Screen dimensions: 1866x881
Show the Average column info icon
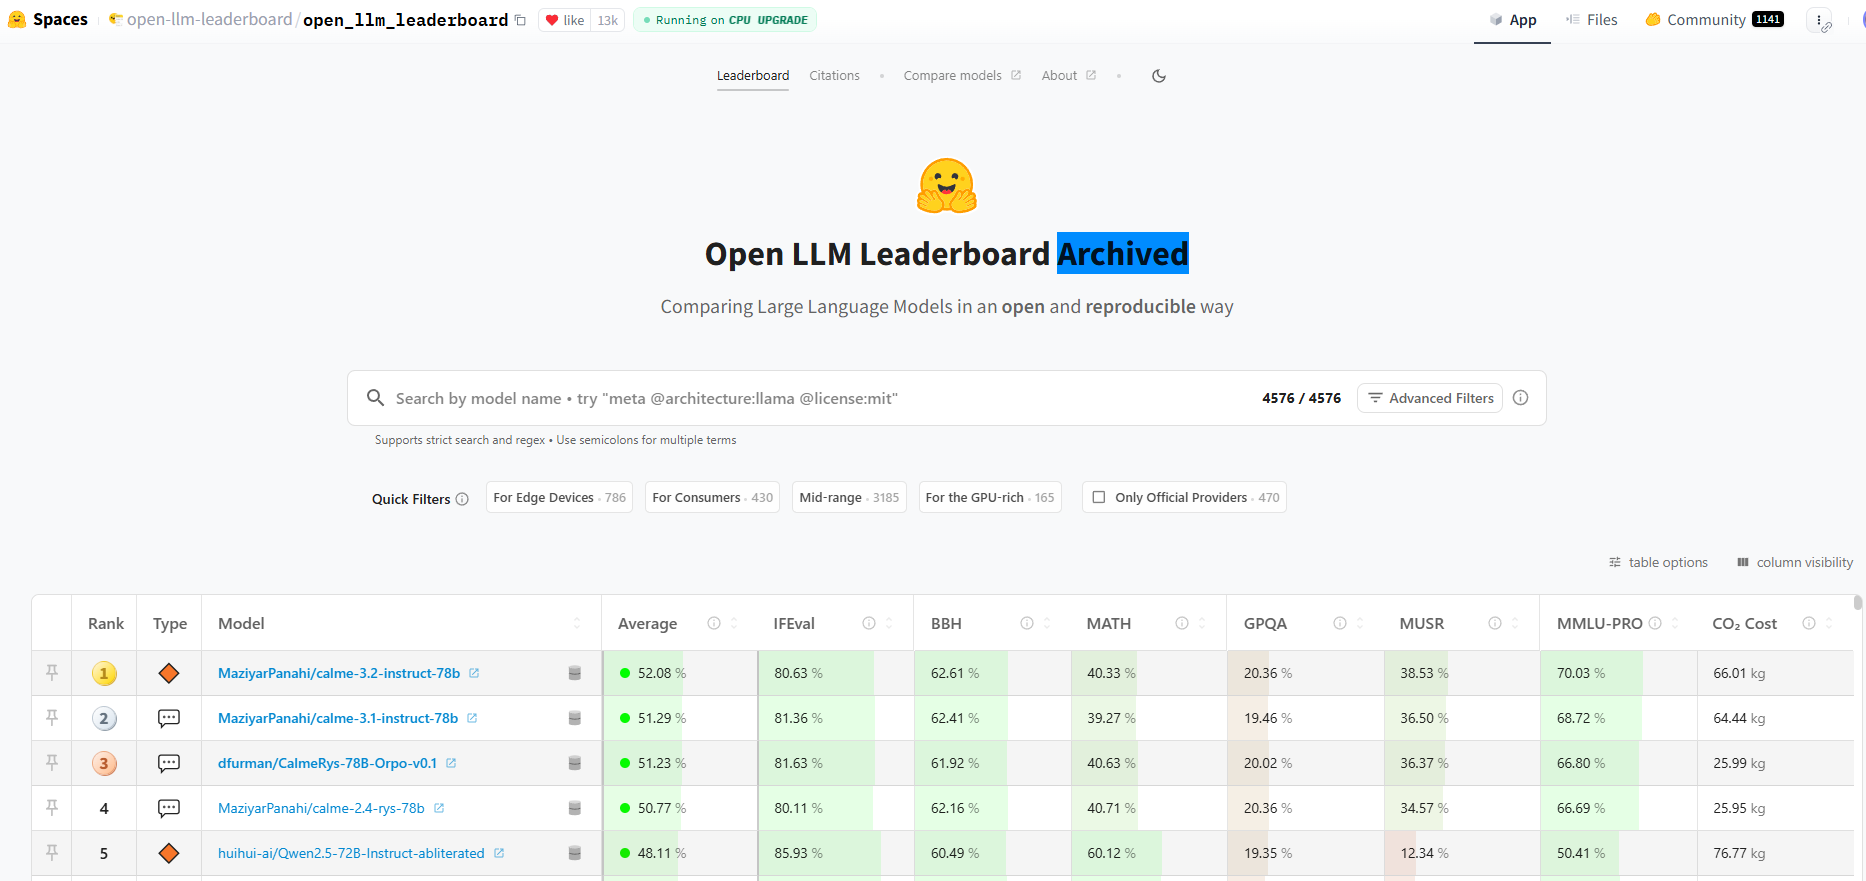click(x=714, y=623)
